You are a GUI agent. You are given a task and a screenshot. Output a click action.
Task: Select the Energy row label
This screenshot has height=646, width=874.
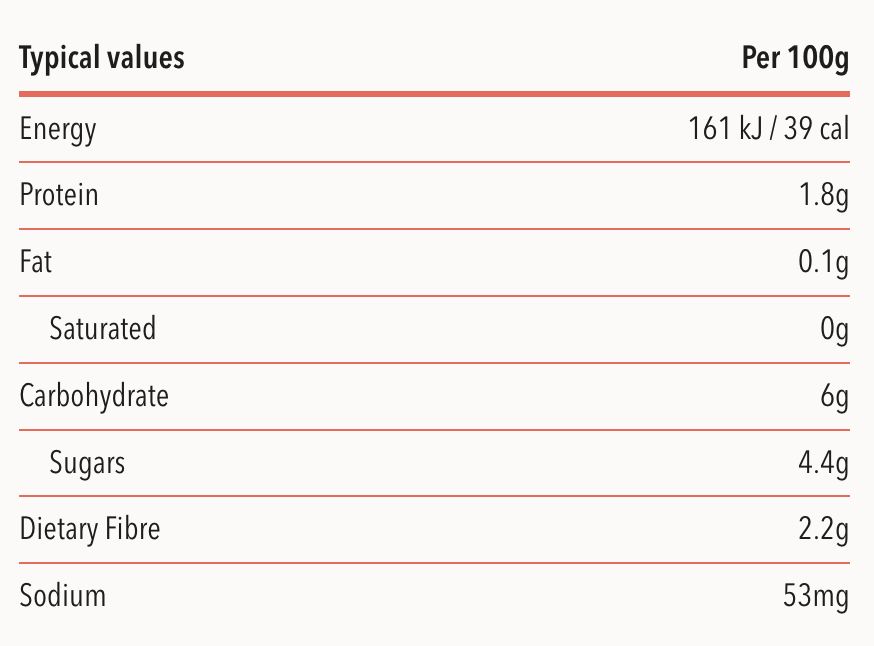point(58,129)
